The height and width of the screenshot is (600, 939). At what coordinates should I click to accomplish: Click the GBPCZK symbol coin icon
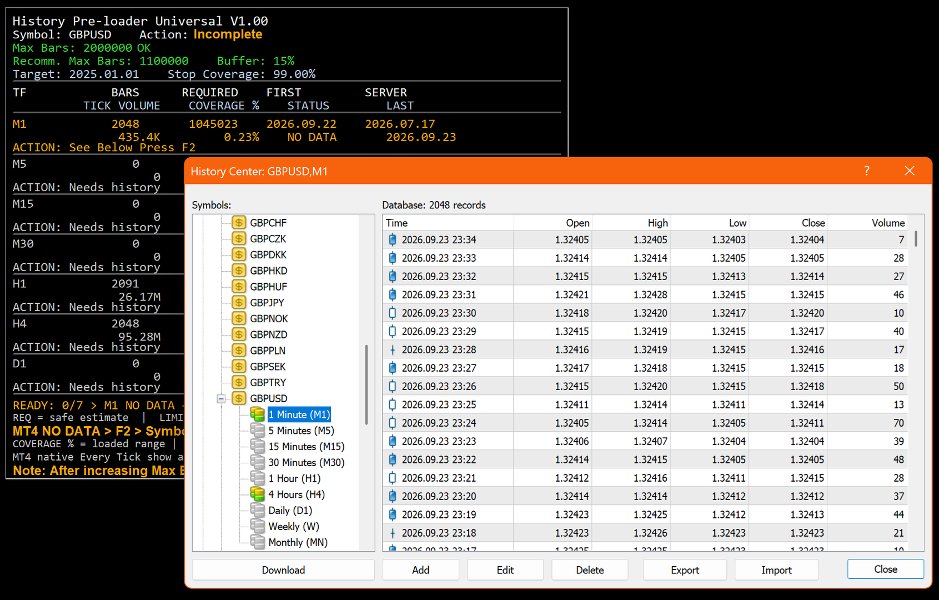[x=239, y=238]
